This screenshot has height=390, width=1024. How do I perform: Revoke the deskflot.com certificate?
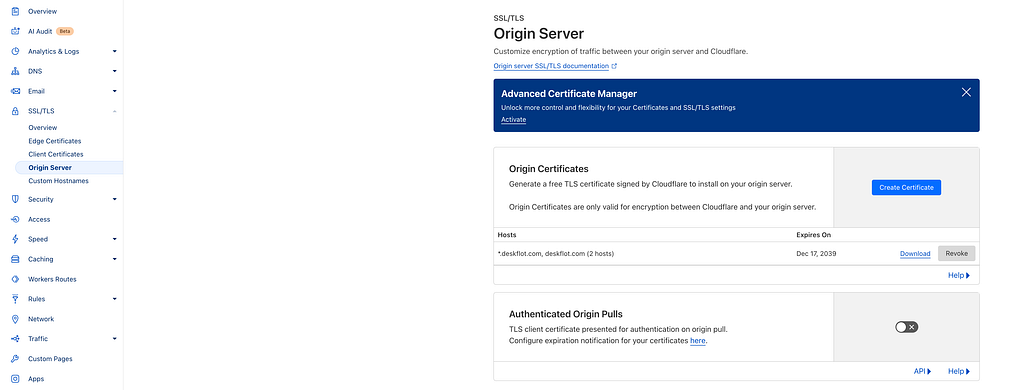click(957, 253)
